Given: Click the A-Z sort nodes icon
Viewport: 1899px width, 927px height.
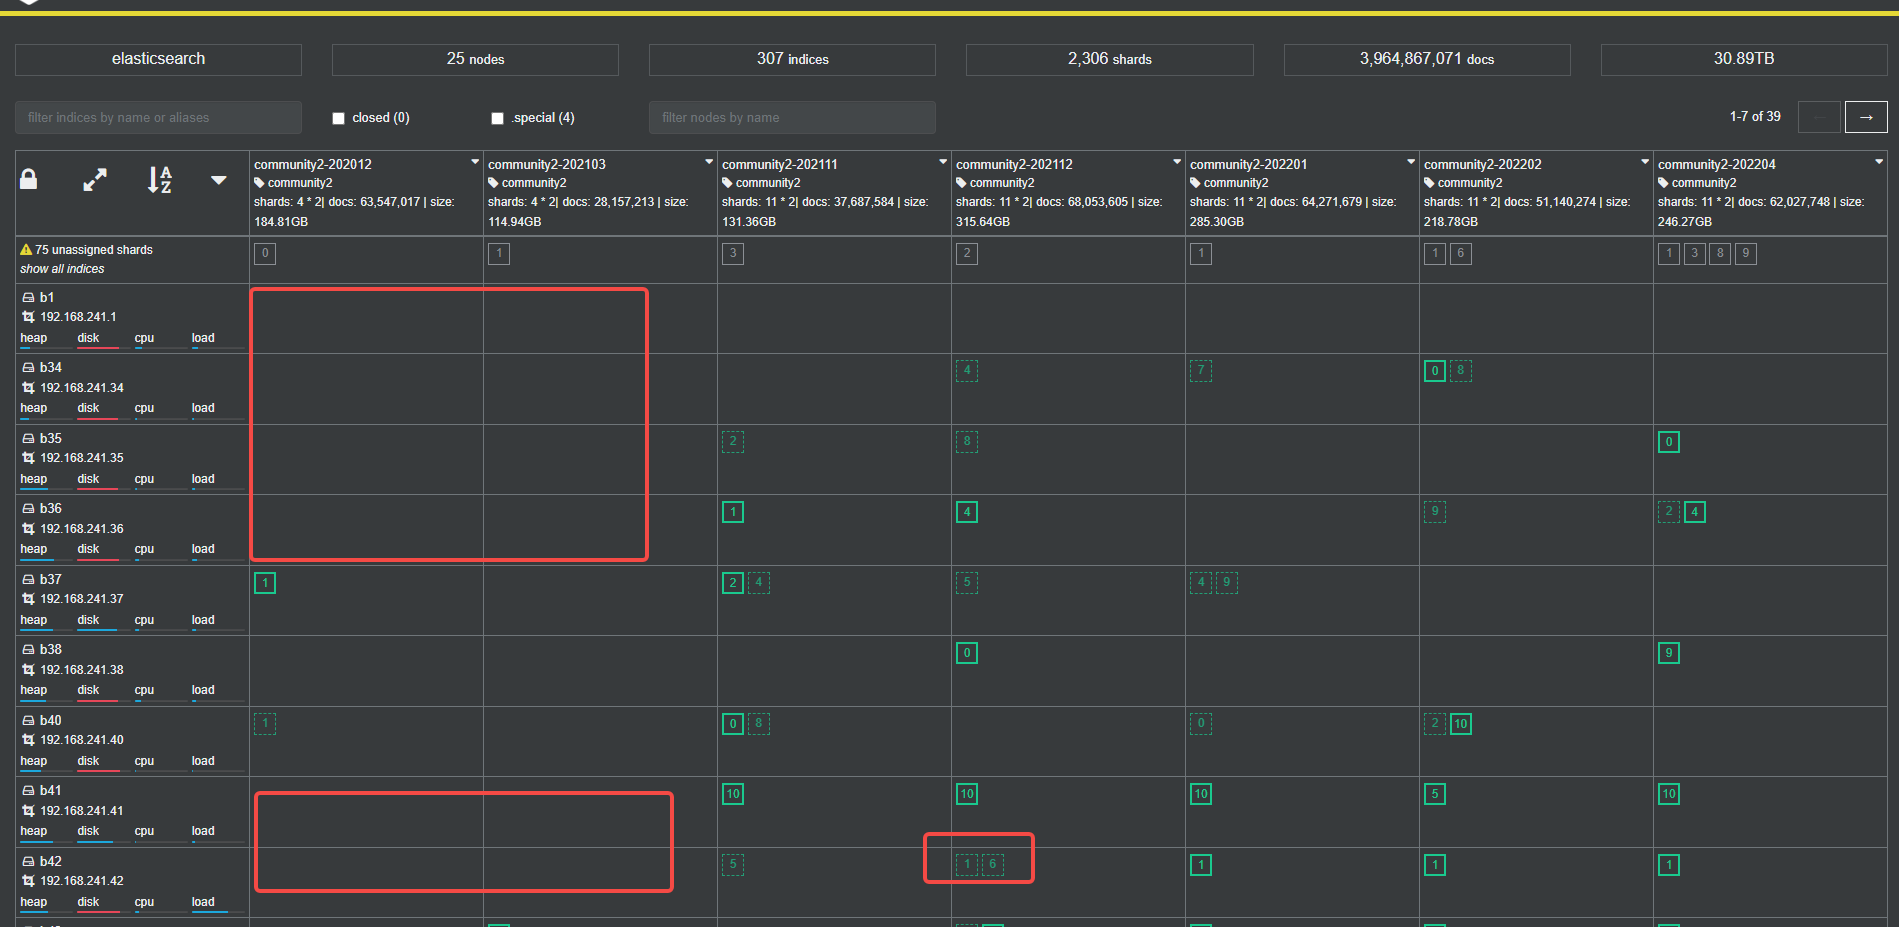Looking at the screenshot, I should click(160, 180).
